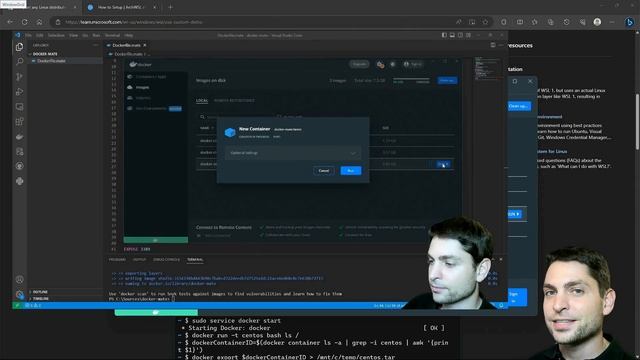
Task: Open the Edit menu in VS Code
Action: pyautogui.click(x=40, y=36)
